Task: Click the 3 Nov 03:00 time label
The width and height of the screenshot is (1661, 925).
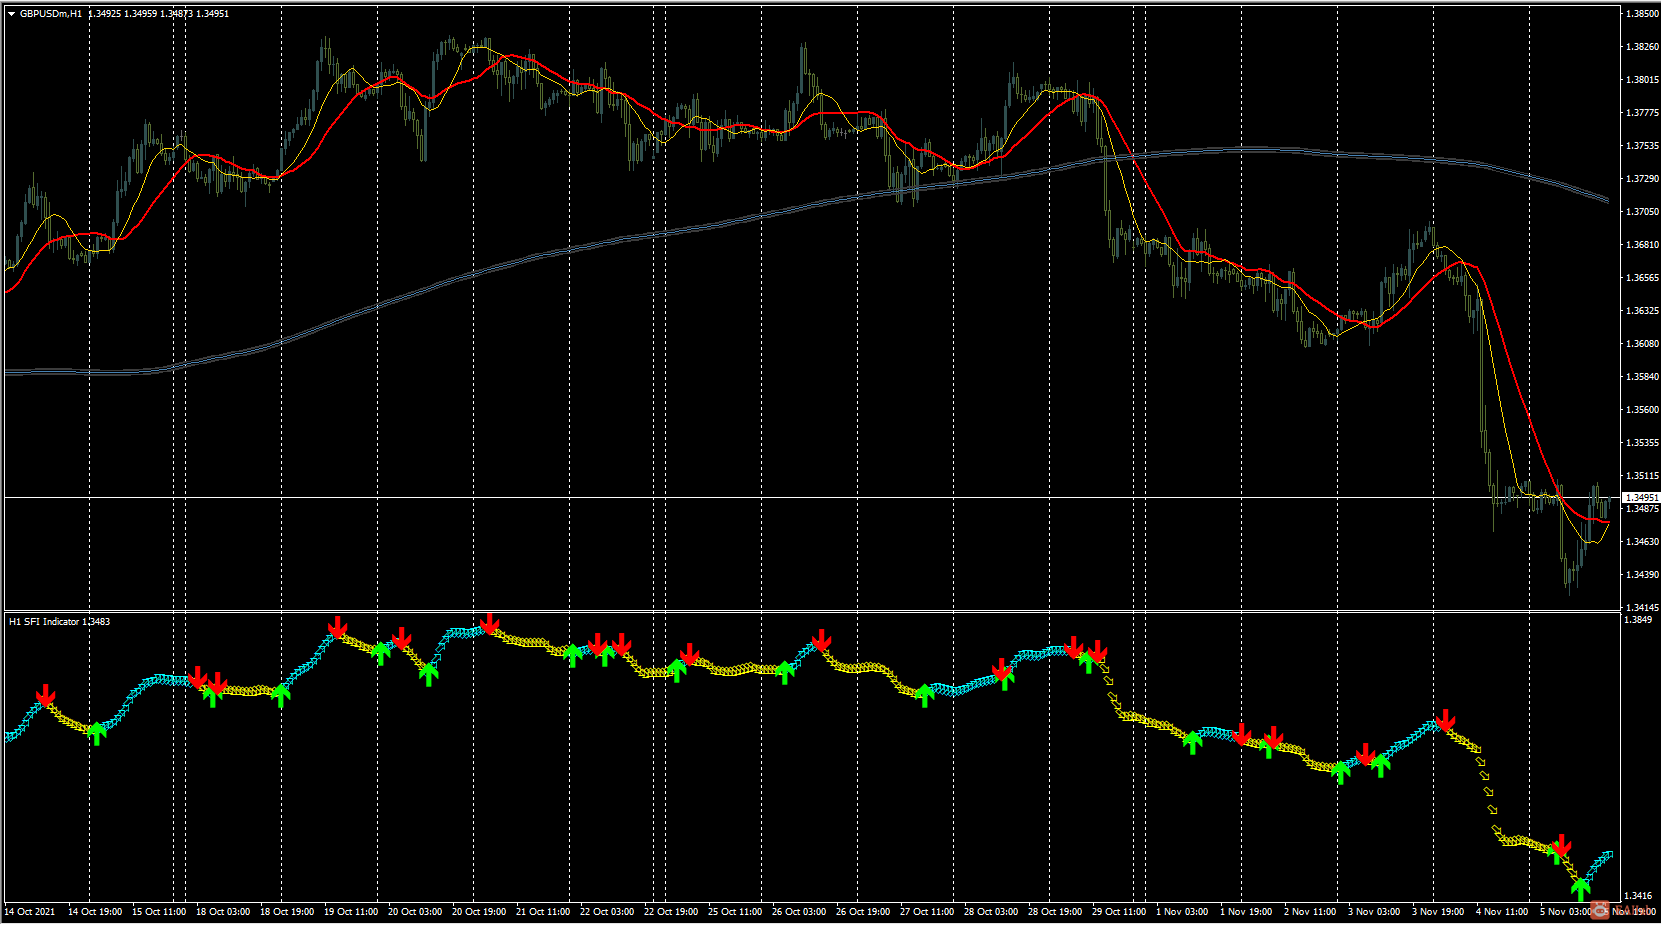Action: 1374,912
